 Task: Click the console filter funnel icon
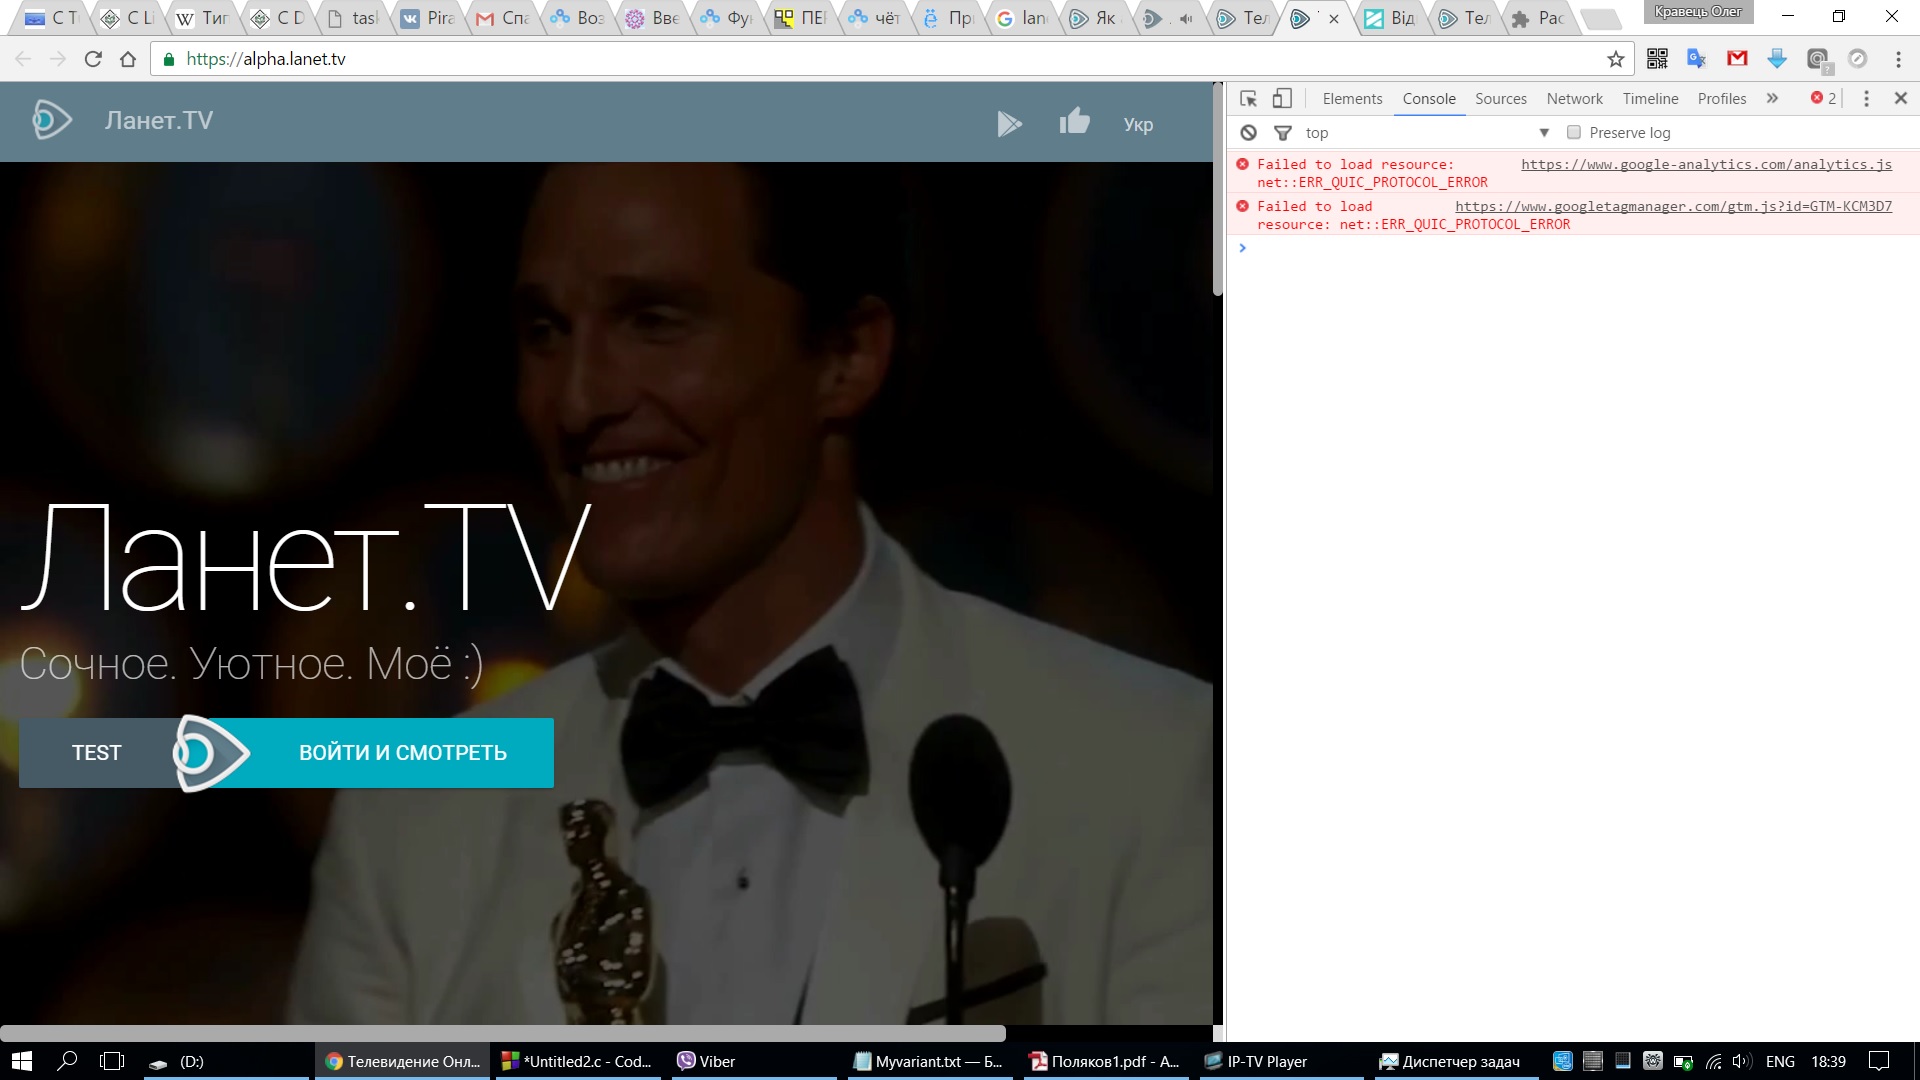tap(1283, 132)
